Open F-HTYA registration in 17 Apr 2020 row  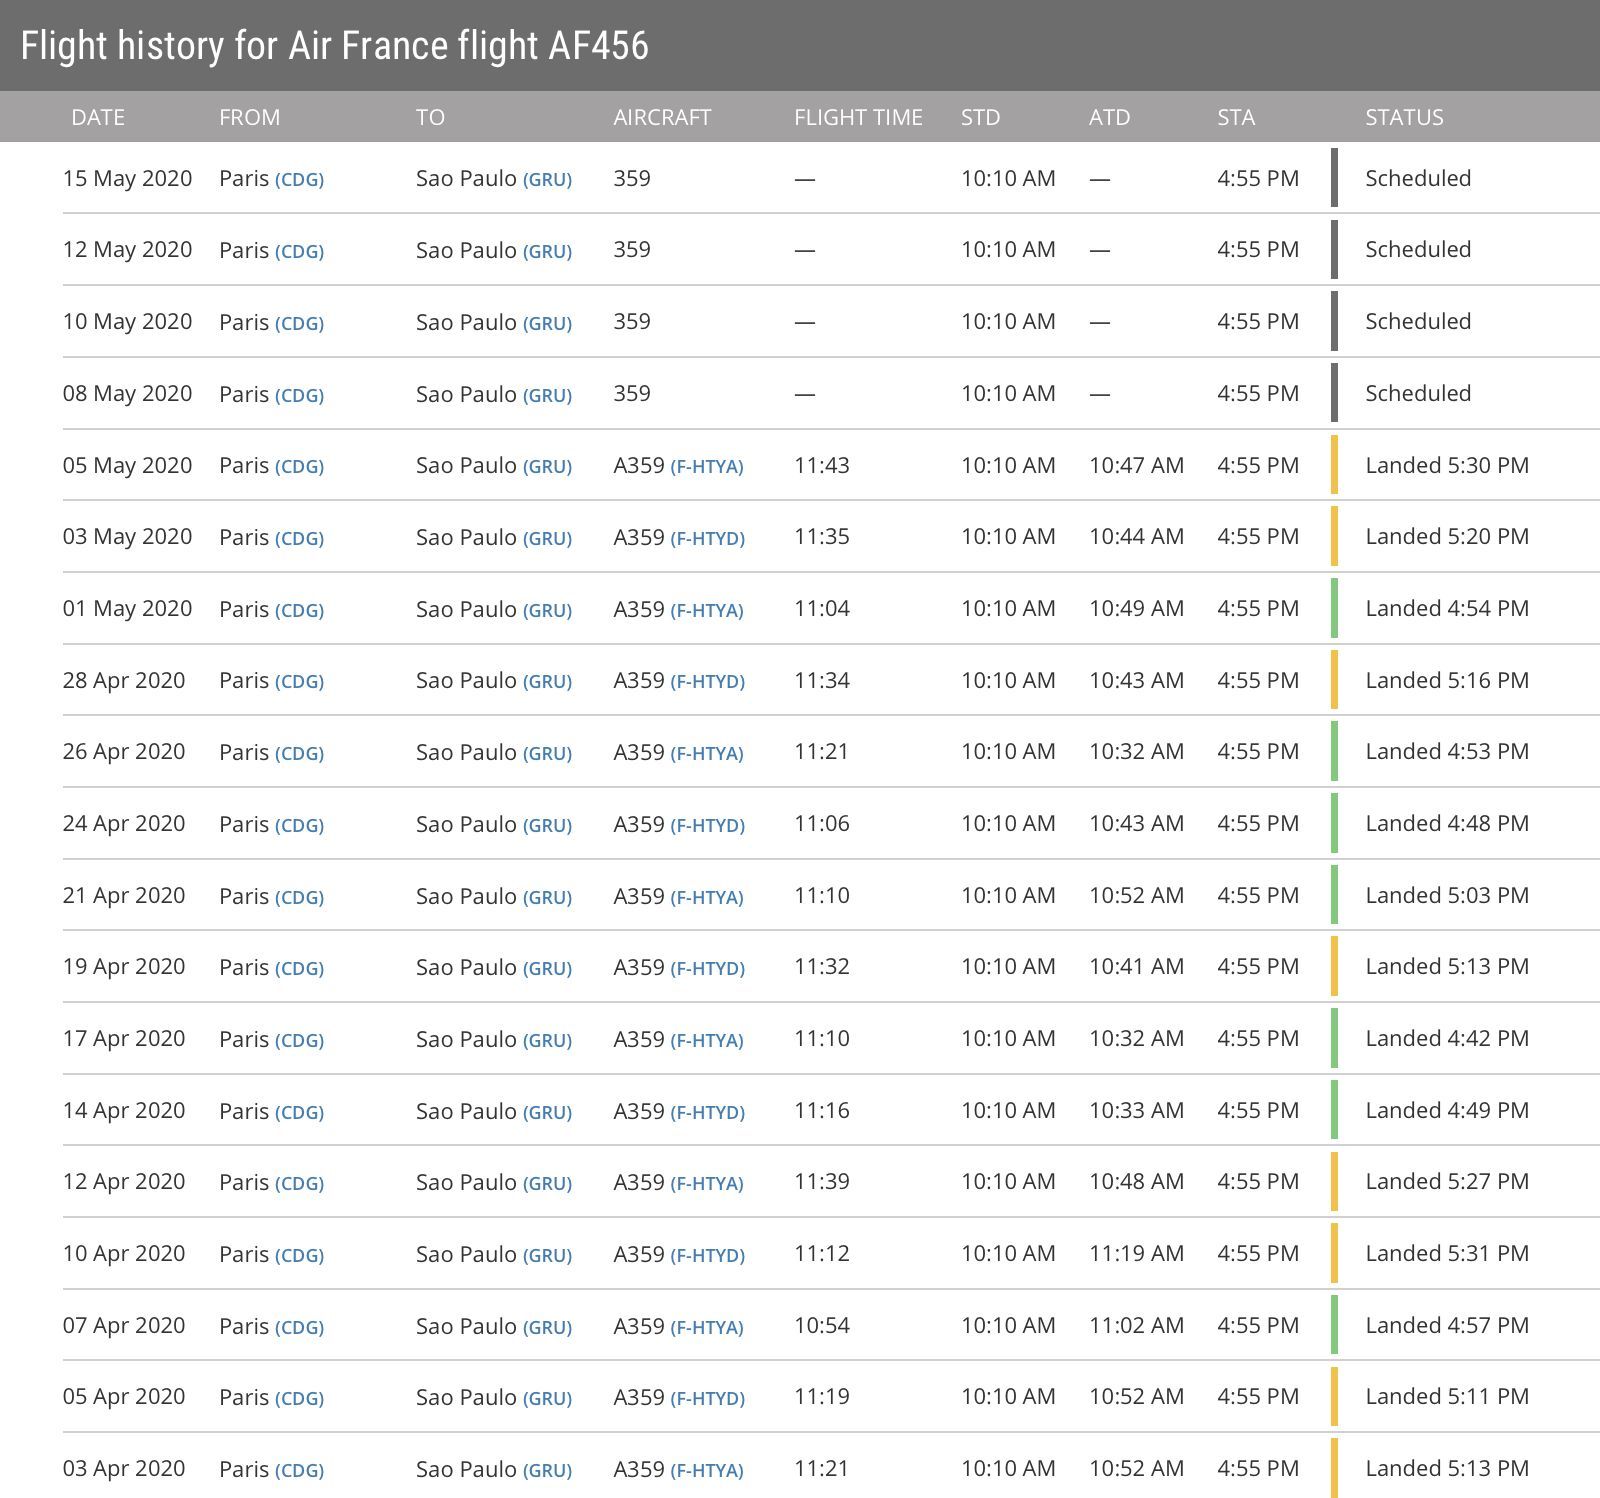pyautogui.click(x=707, y=1040)
